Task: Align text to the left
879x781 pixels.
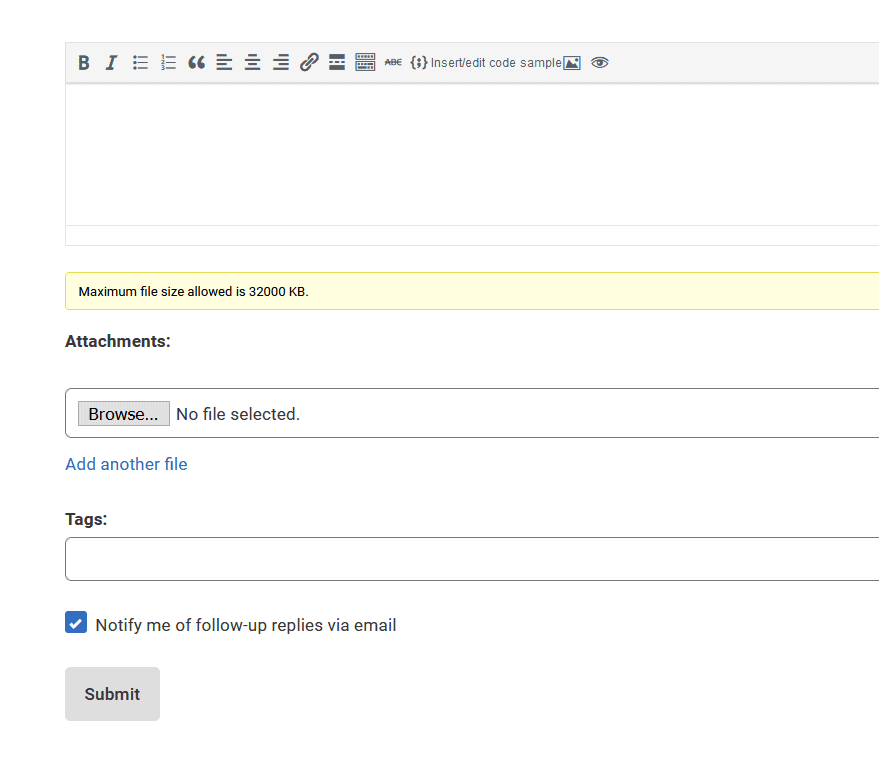Action: (x=224, y=63)
